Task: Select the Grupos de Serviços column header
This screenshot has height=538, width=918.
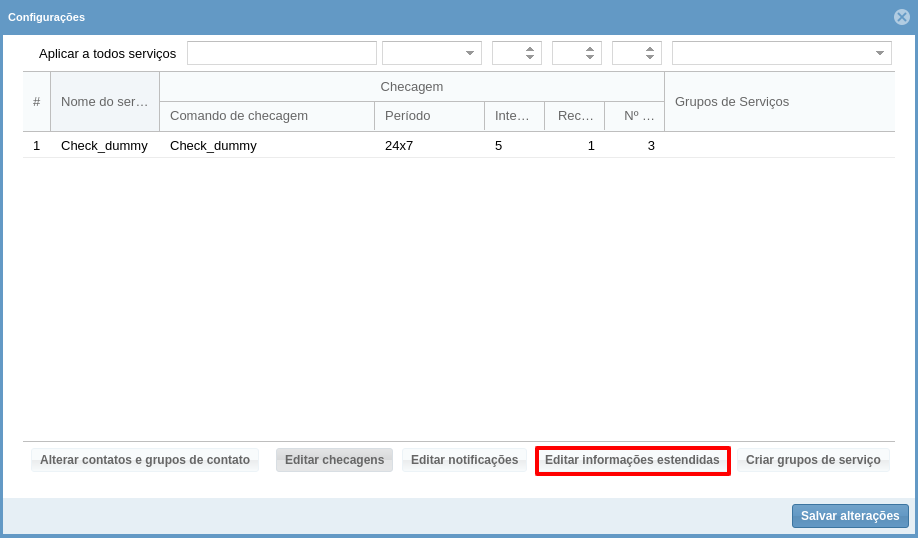Action: point(778,102)
